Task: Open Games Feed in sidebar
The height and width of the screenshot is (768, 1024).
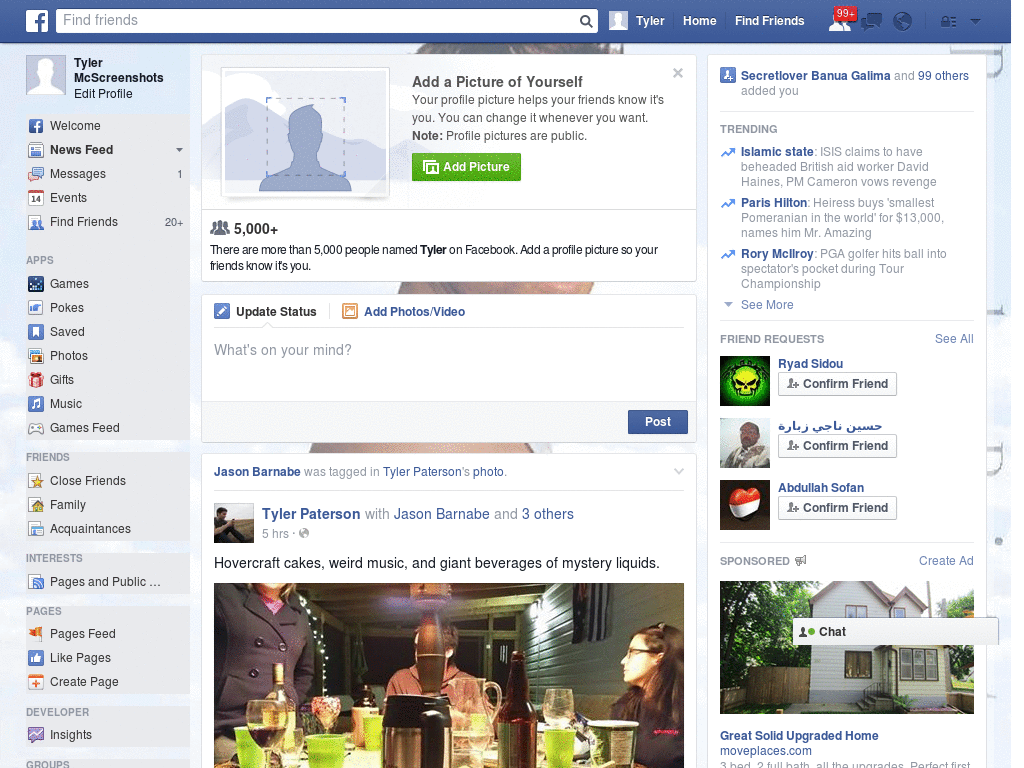Action: (x=108, y=428)
